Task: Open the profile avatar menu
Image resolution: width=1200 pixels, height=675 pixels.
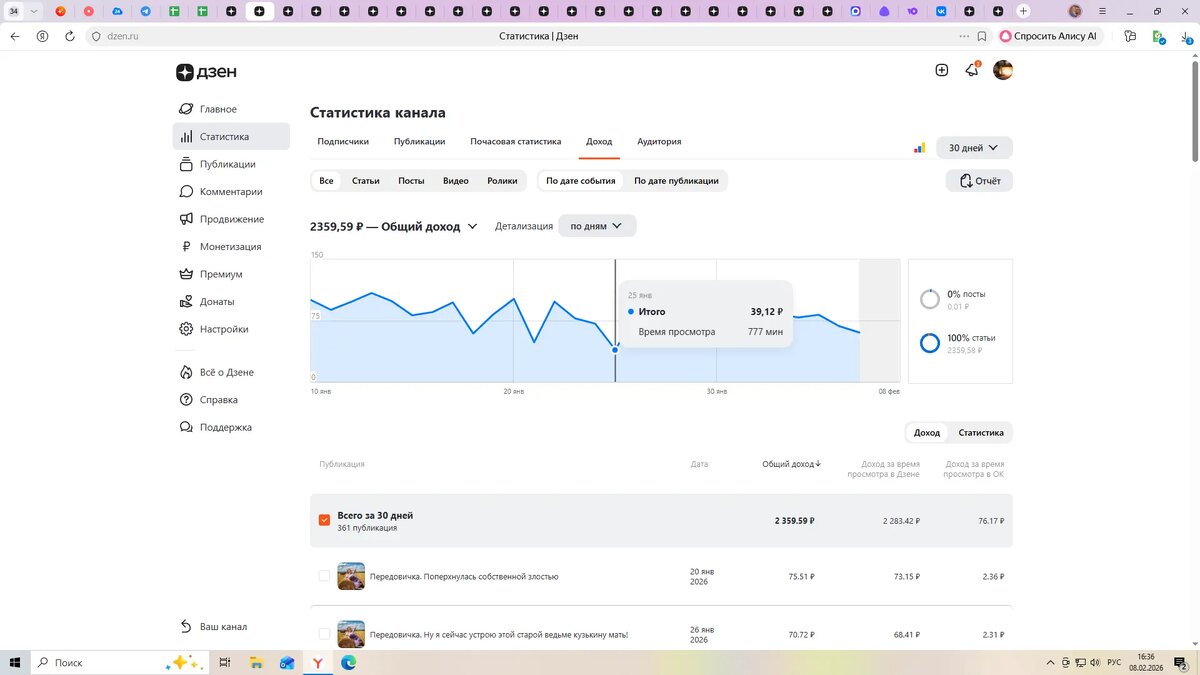Action: coord(1002,70)
